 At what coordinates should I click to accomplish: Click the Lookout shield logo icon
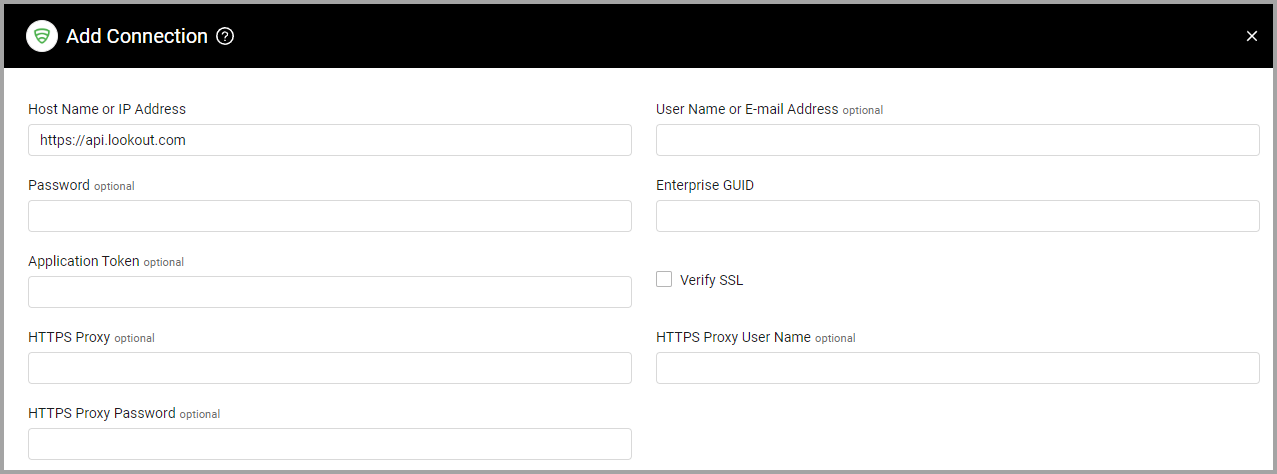click(42, 37)
